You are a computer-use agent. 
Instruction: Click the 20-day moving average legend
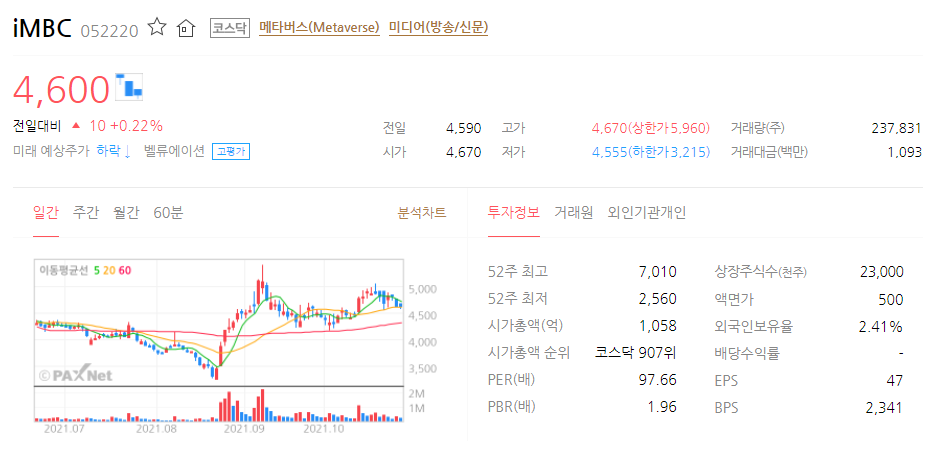110,270
